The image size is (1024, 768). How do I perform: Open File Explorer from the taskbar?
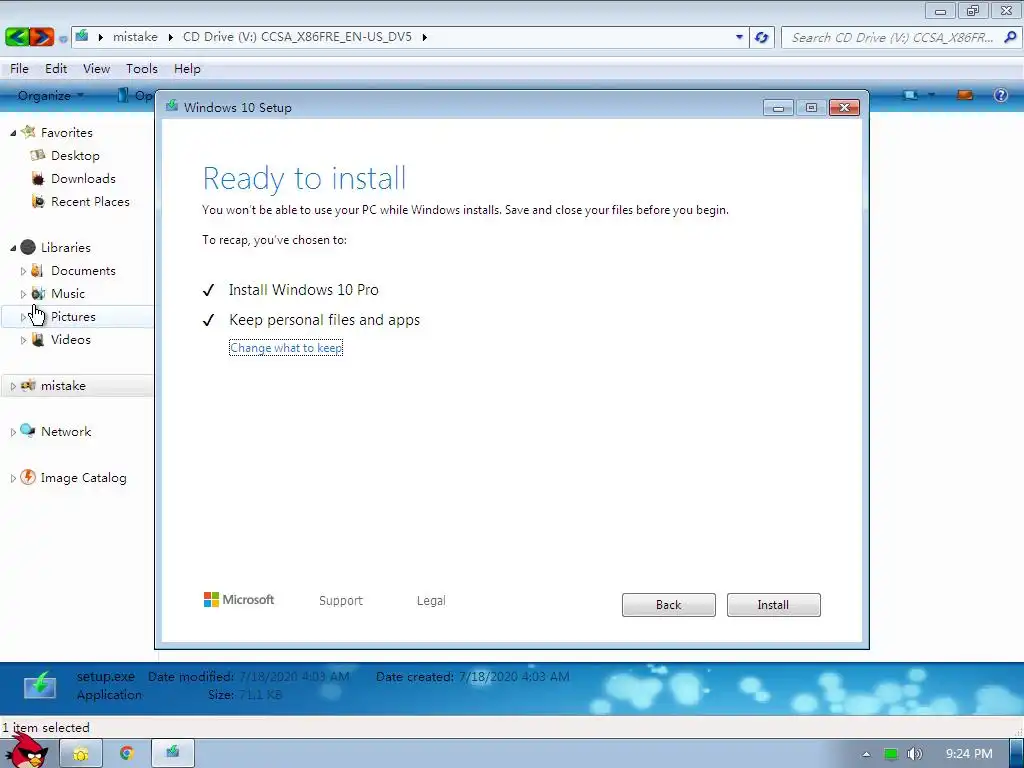pos(81,754)
